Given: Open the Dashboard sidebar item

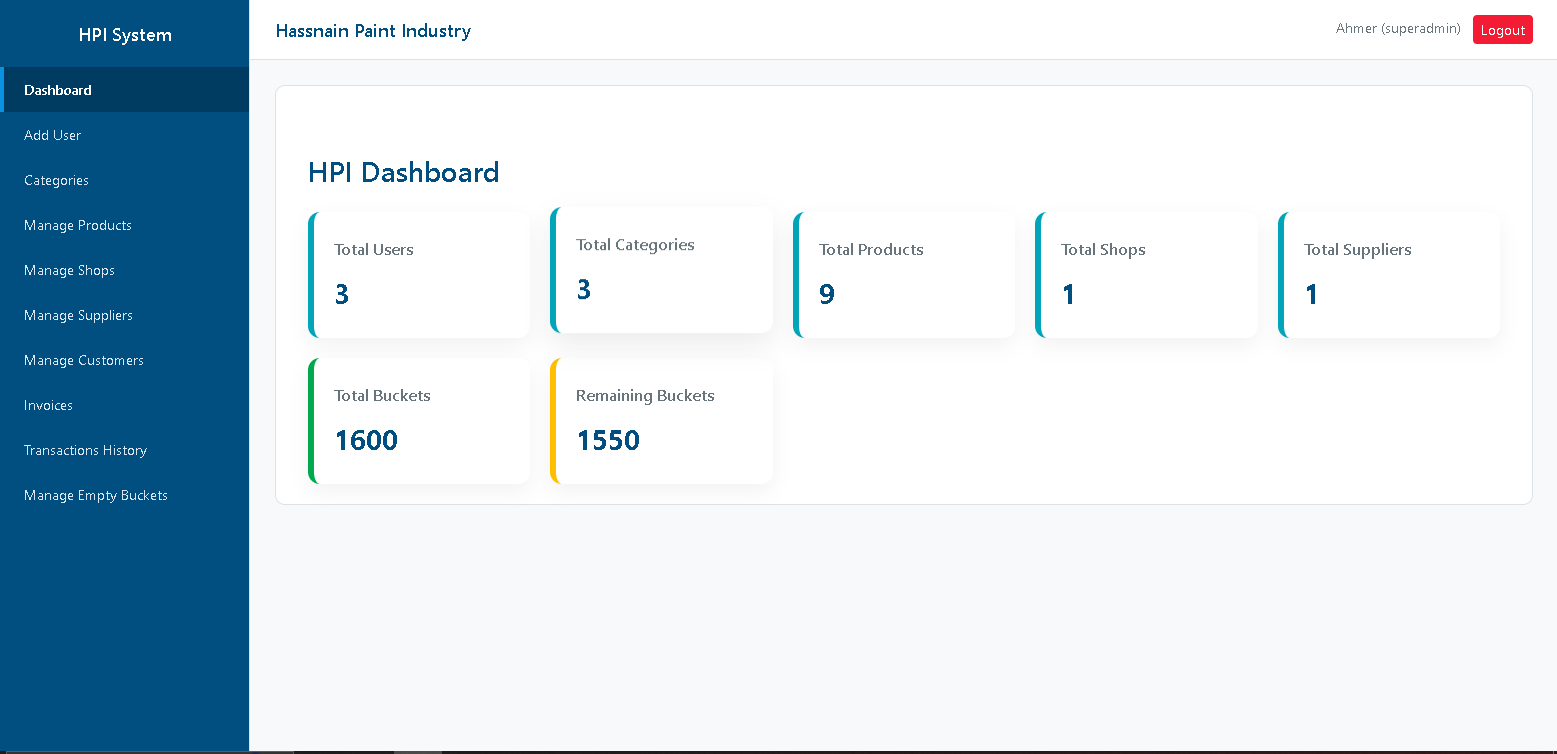Looking at the screenshot, I should click(58, 90).
